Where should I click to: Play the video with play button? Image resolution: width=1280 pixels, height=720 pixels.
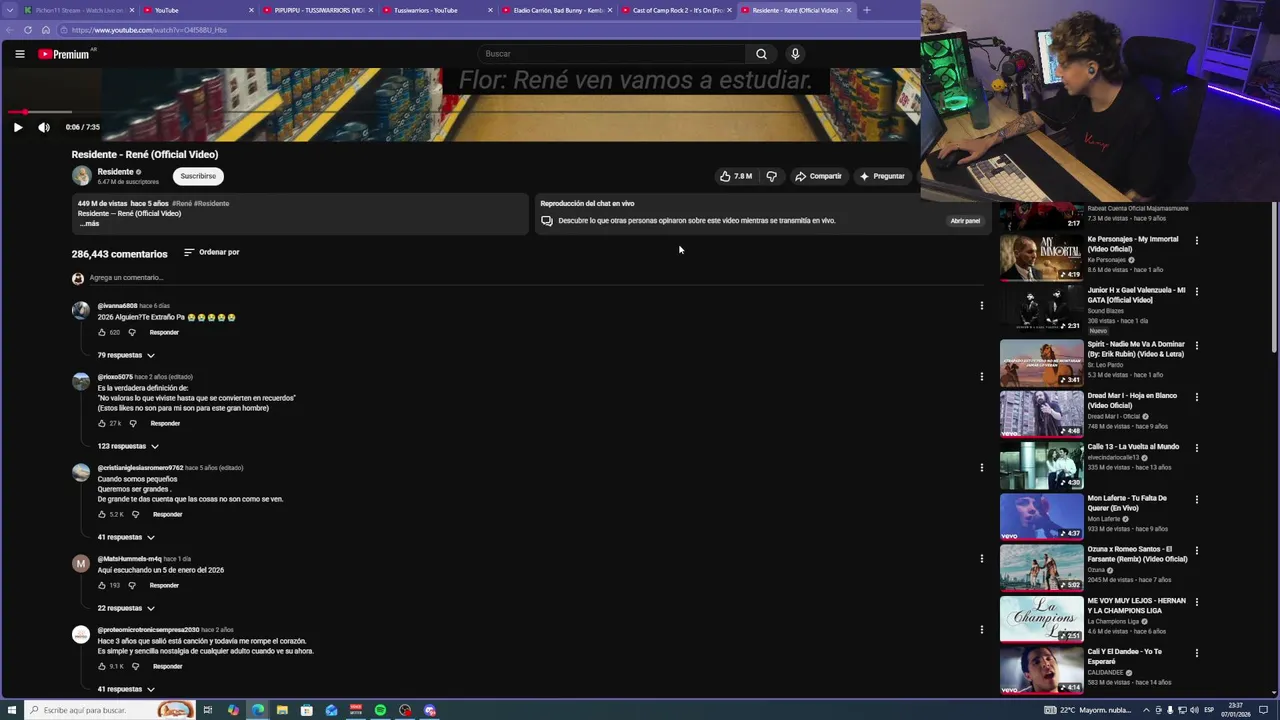click(18, 127)
